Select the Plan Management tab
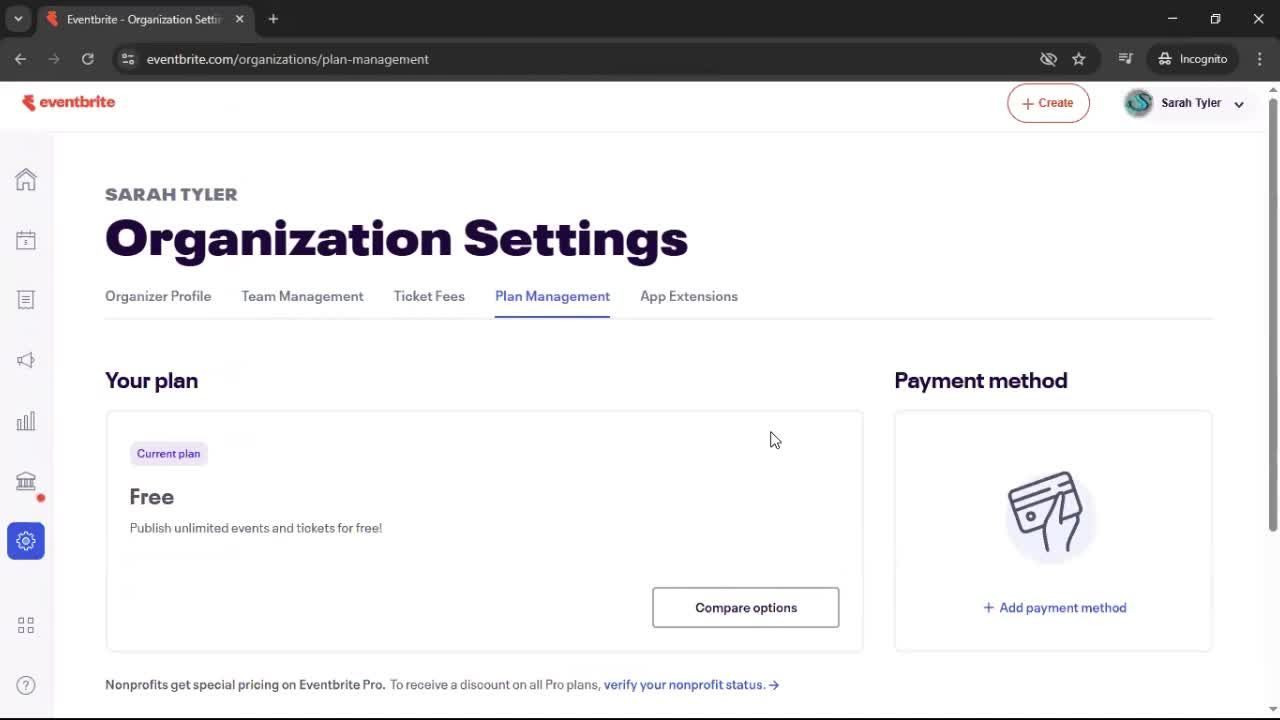The height and width of the screenshot is (720, 1280). pyautogui.click(x=552, y=296)
